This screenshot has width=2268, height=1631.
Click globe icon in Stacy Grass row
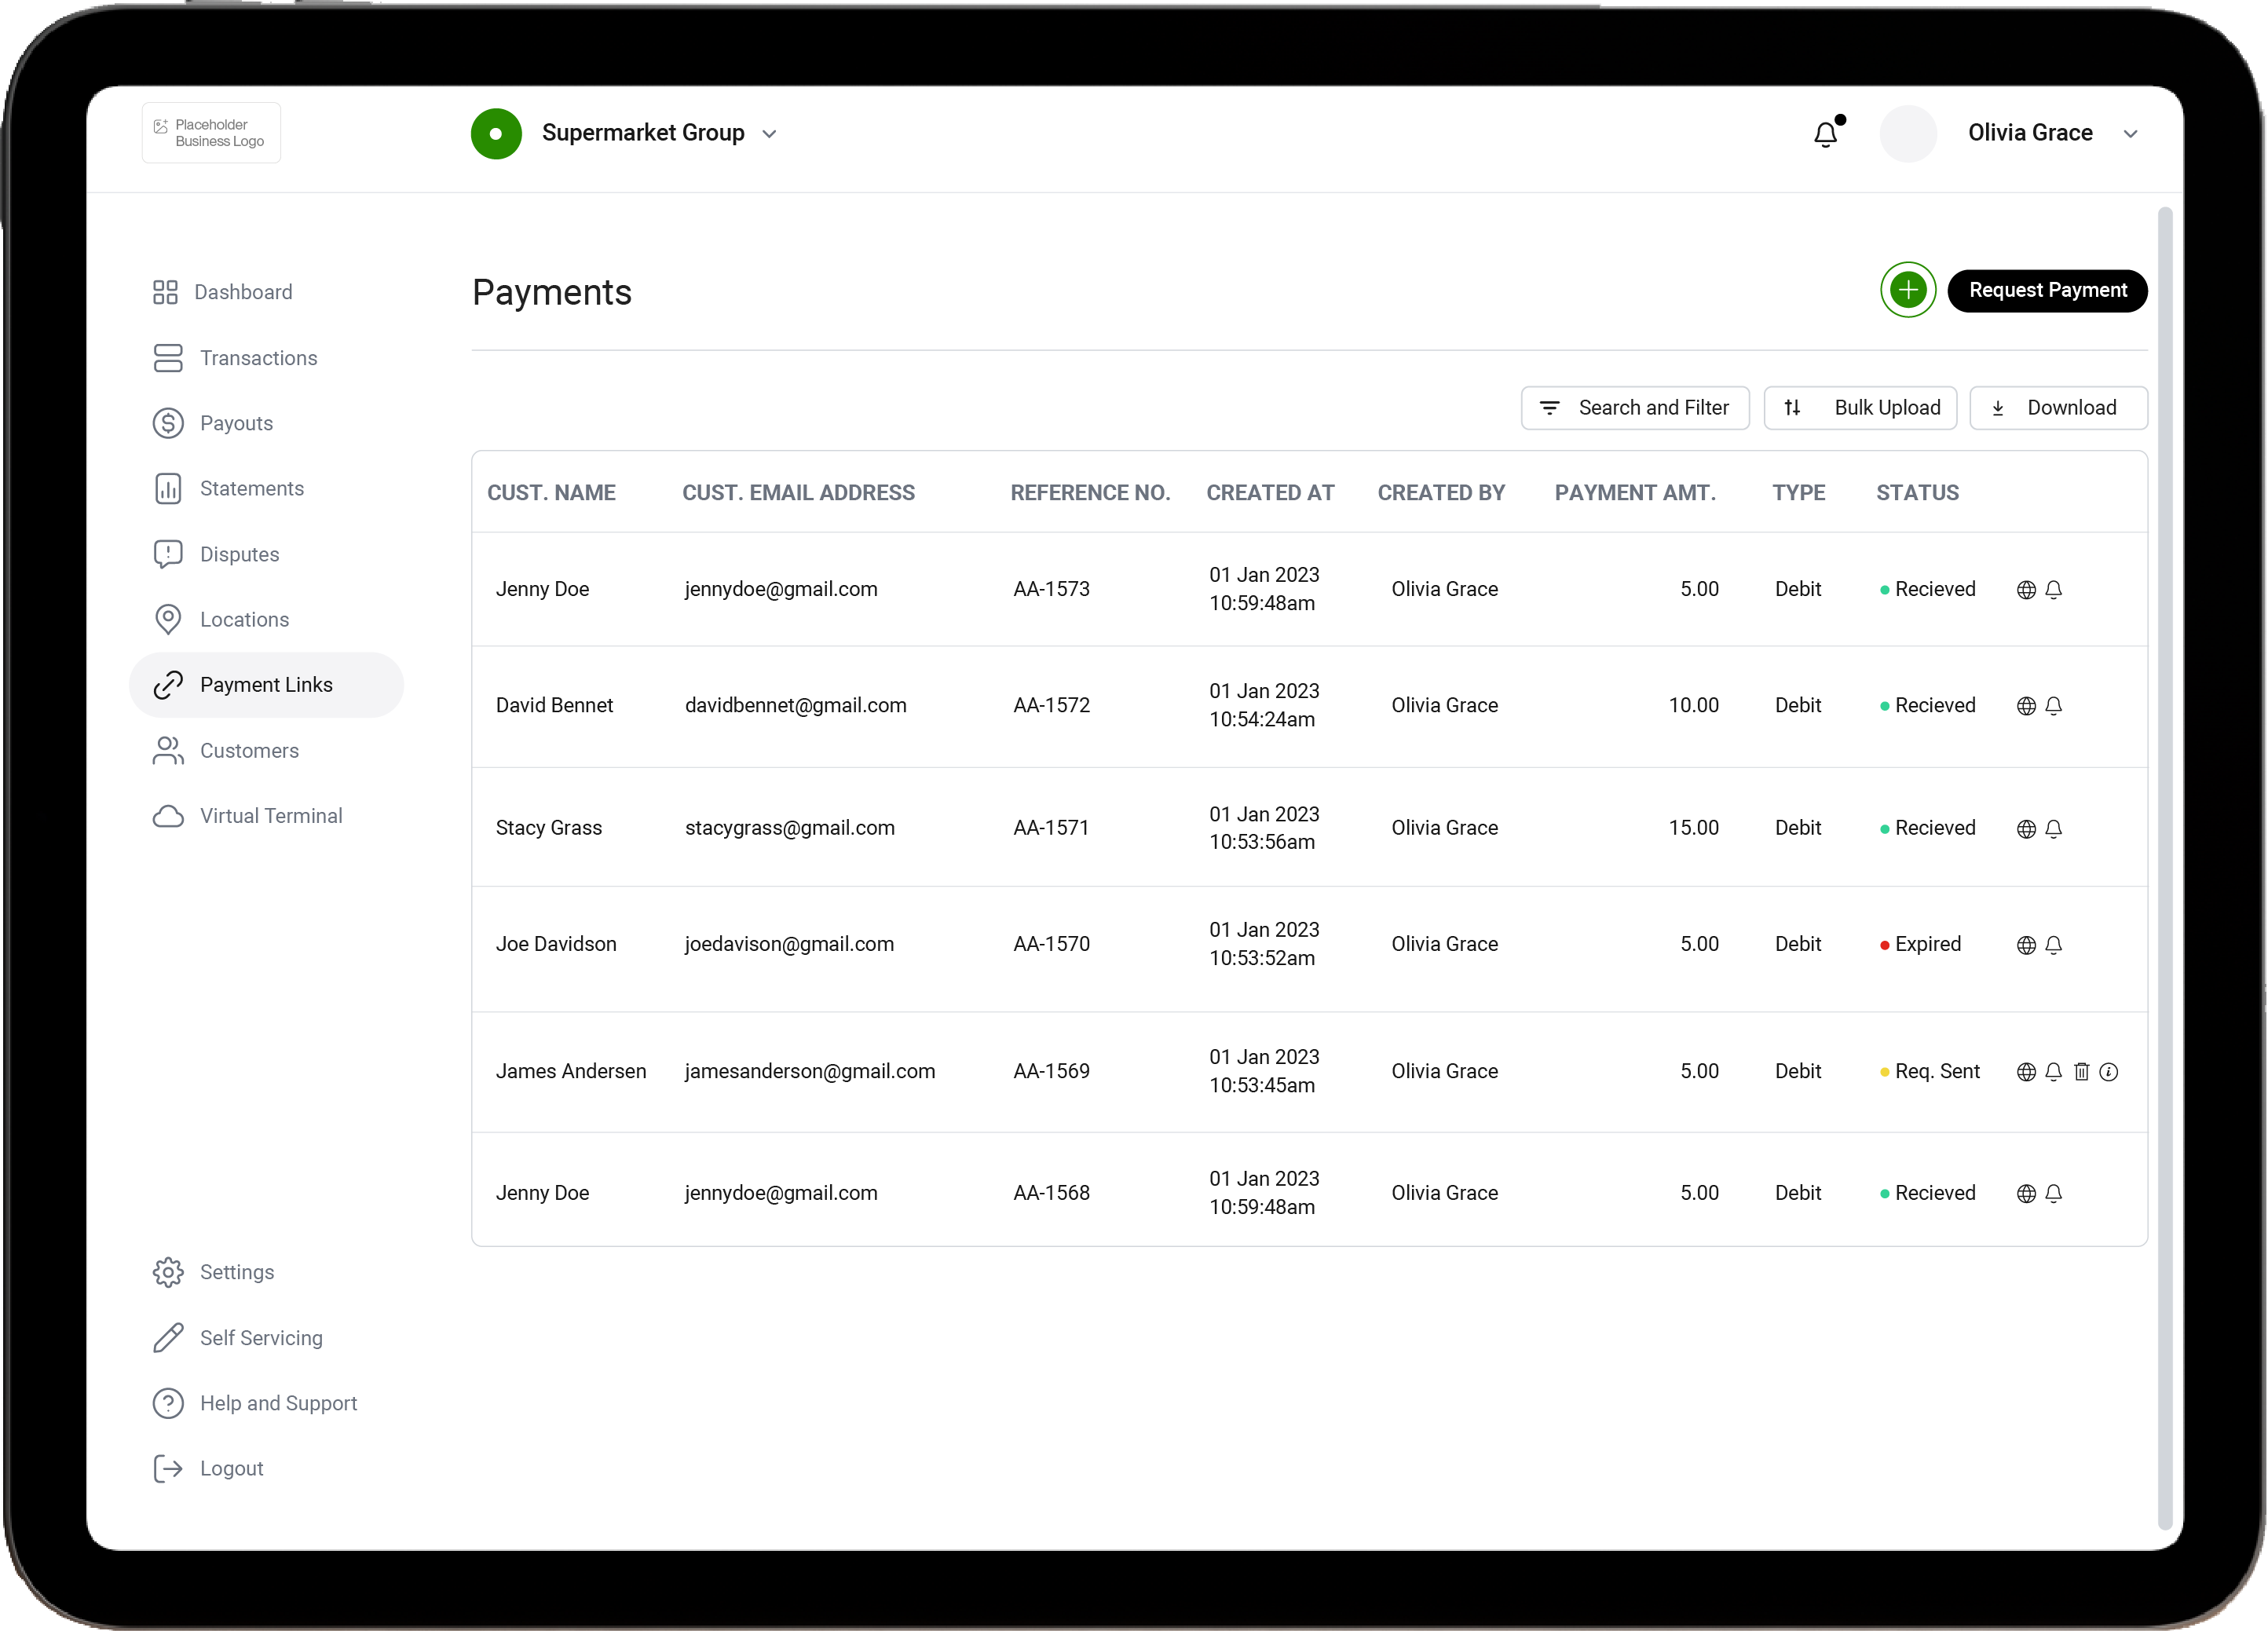pos(2026,829)
